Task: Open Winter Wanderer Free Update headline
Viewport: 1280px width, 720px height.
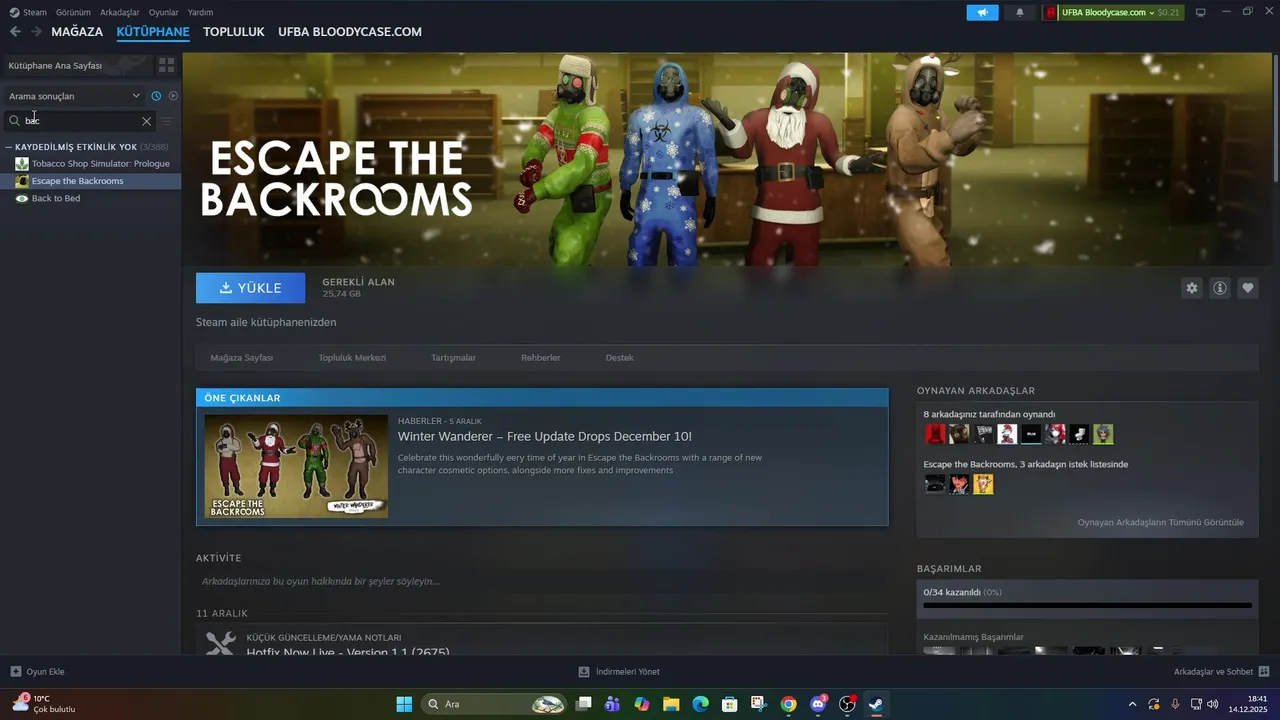Action: click(544, 437)
